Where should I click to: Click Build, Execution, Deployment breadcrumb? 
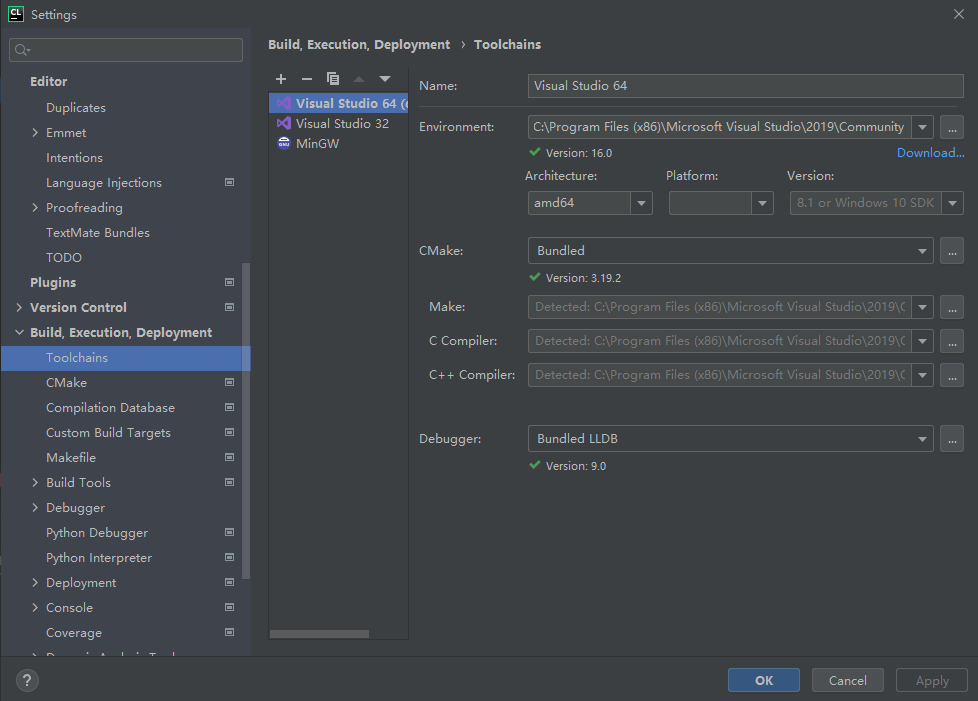click(359, 44)
